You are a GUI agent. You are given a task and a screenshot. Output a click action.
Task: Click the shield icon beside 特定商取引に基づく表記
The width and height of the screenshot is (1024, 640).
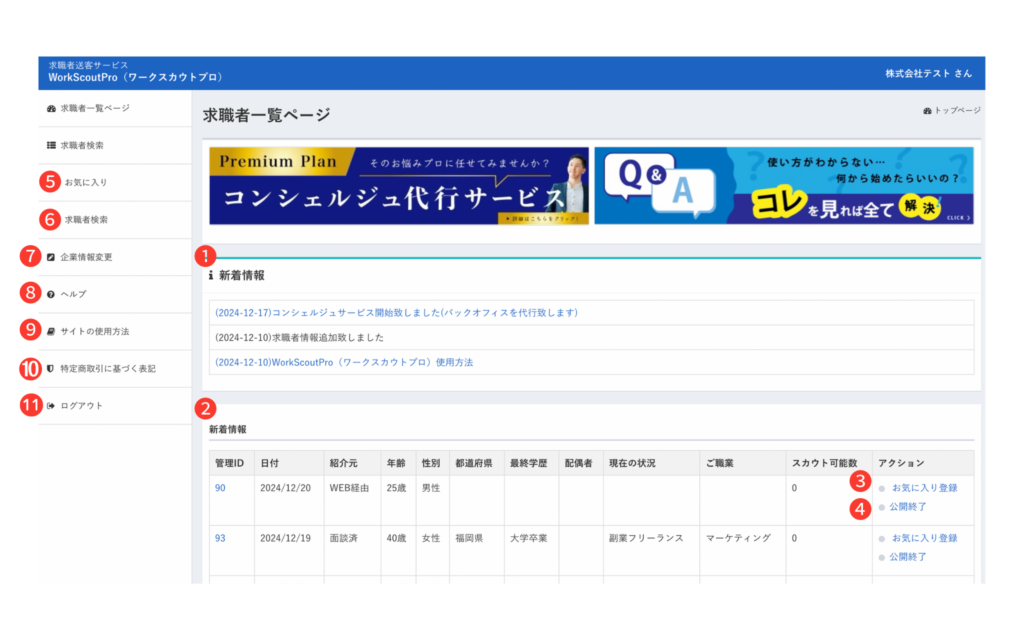coord(51,368)
